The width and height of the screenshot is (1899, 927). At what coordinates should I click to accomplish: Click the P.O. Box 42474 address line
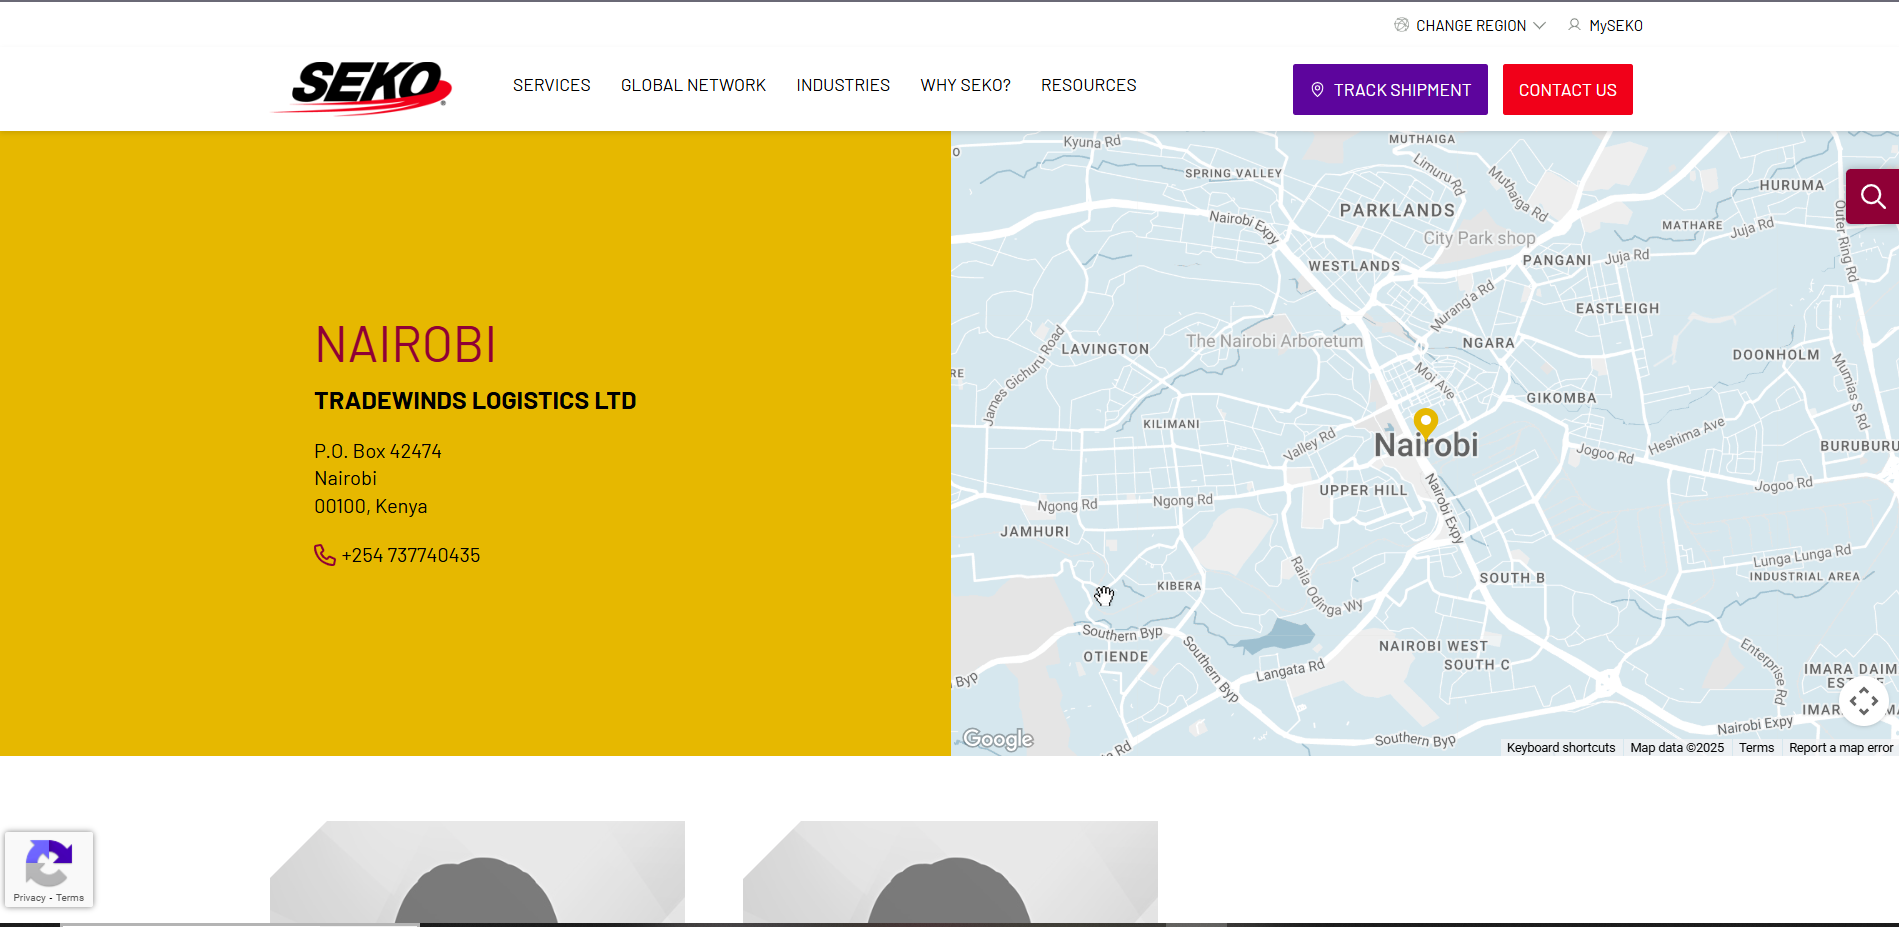tap(378, 451)
